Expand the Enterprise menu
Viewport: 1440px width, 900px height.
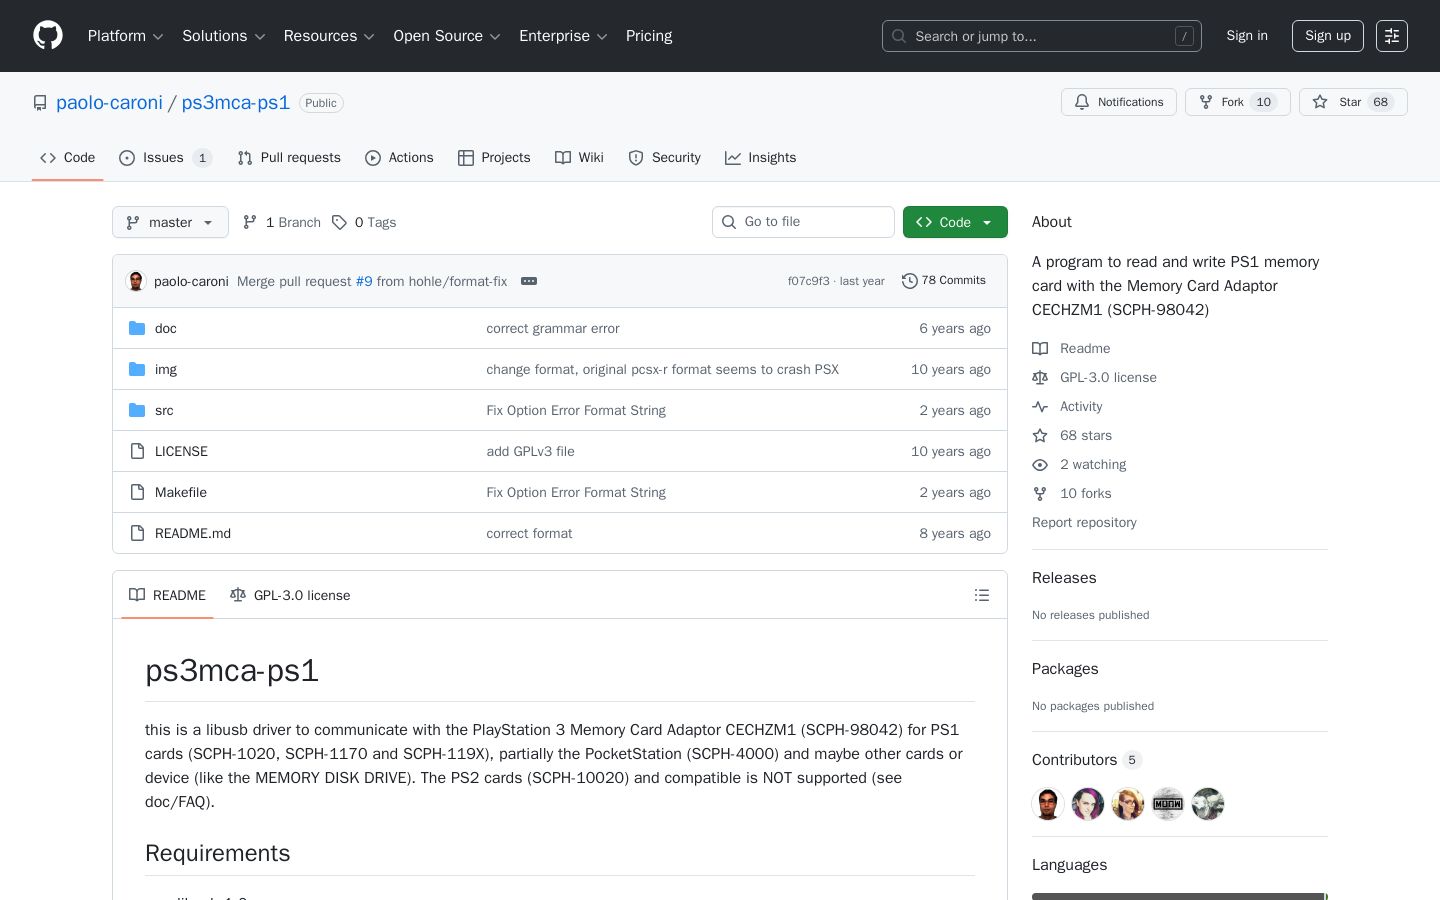pos(563,36)
